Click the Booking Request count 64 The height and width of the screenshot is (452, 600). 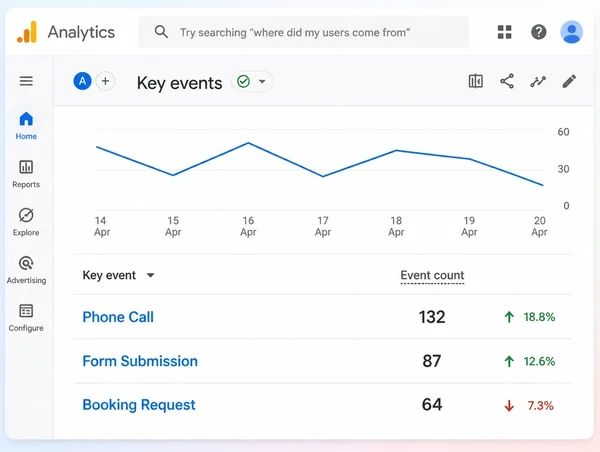(x=432, y=405)
